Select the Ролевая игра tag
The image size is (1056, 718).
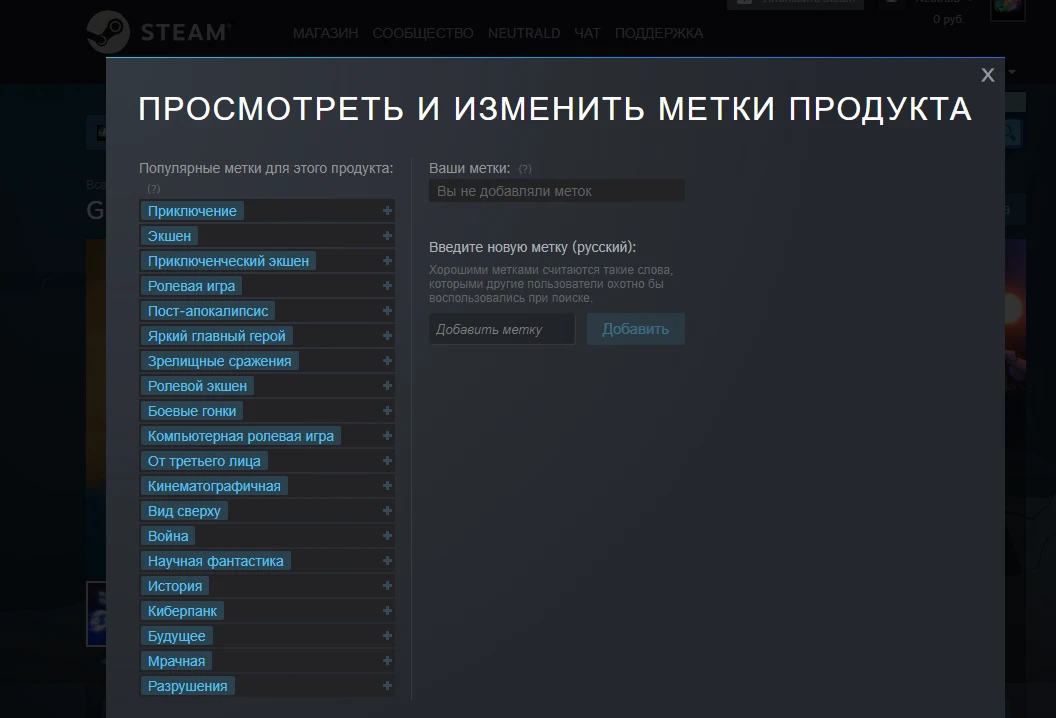191,286
